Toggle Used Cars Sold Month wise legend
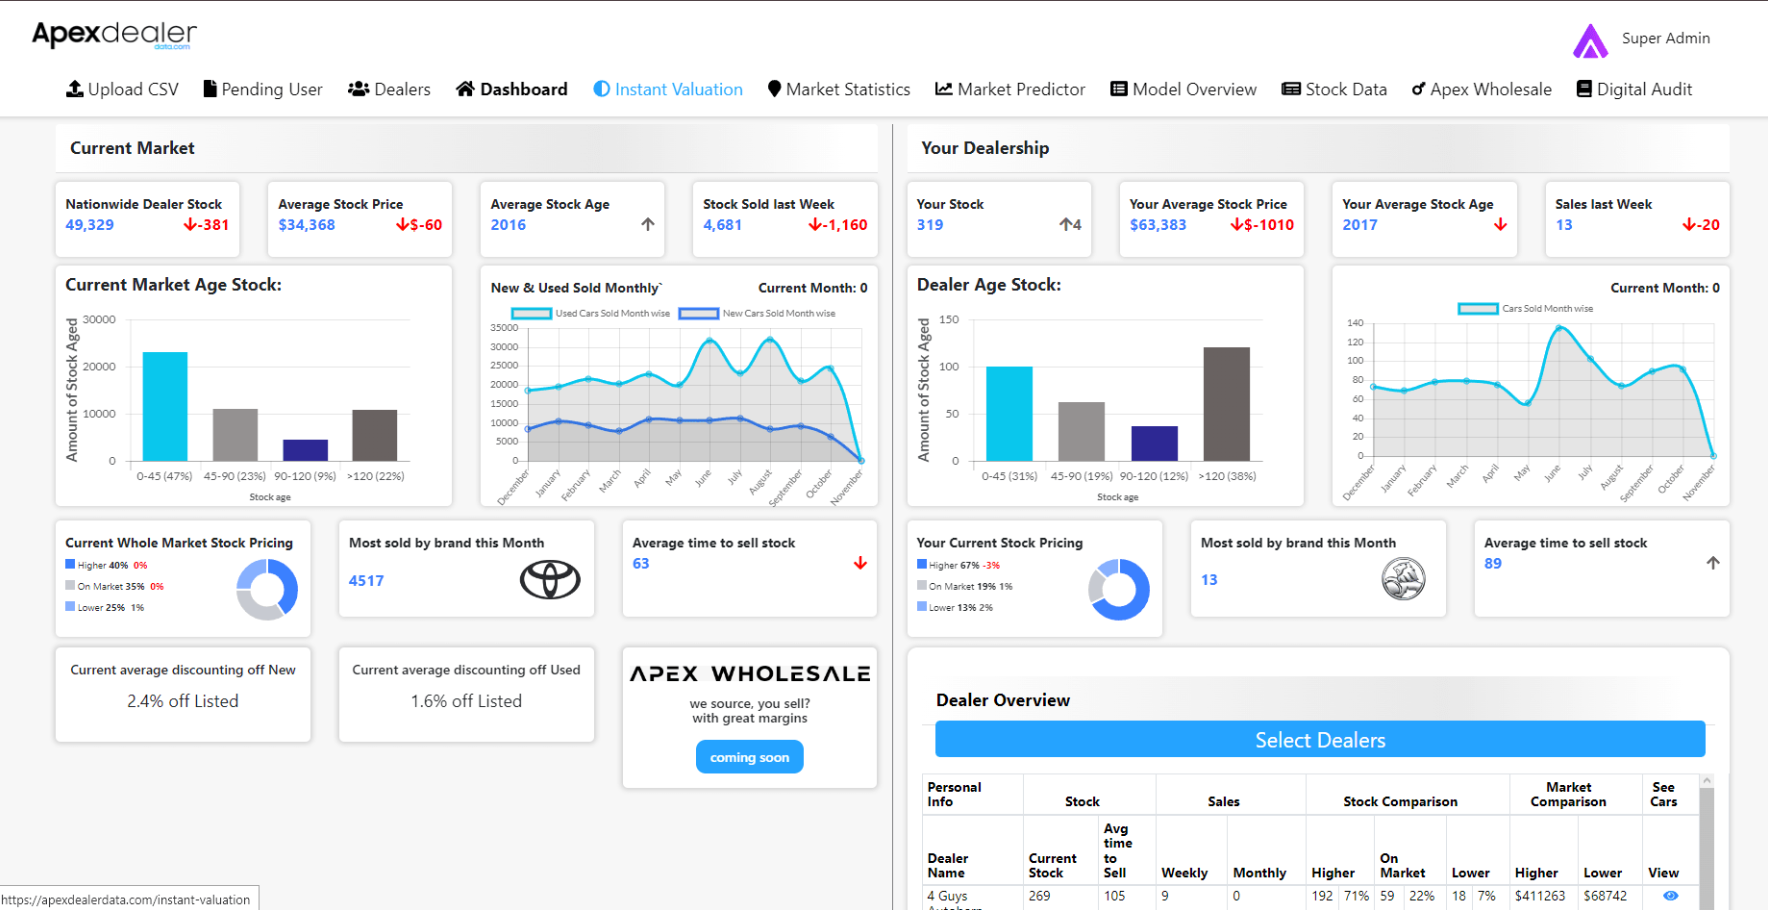 (590, 314)
